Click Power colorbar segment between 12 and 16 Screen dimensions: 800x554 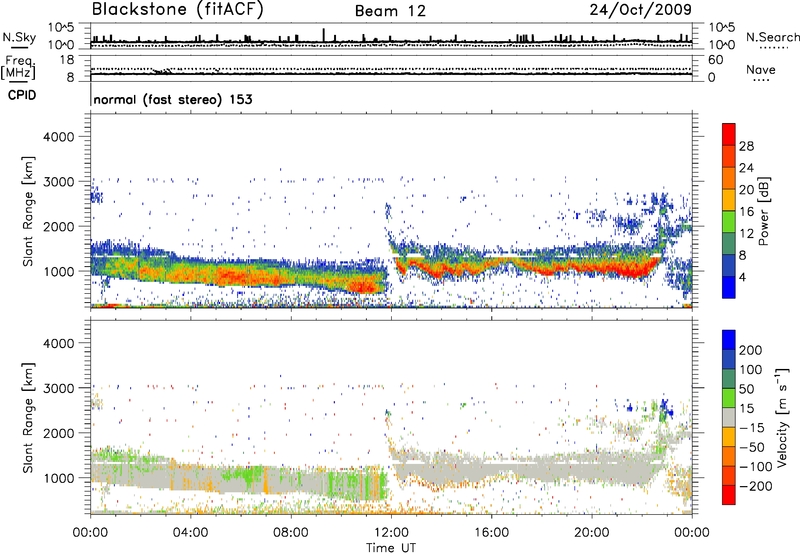pos(729,222)
